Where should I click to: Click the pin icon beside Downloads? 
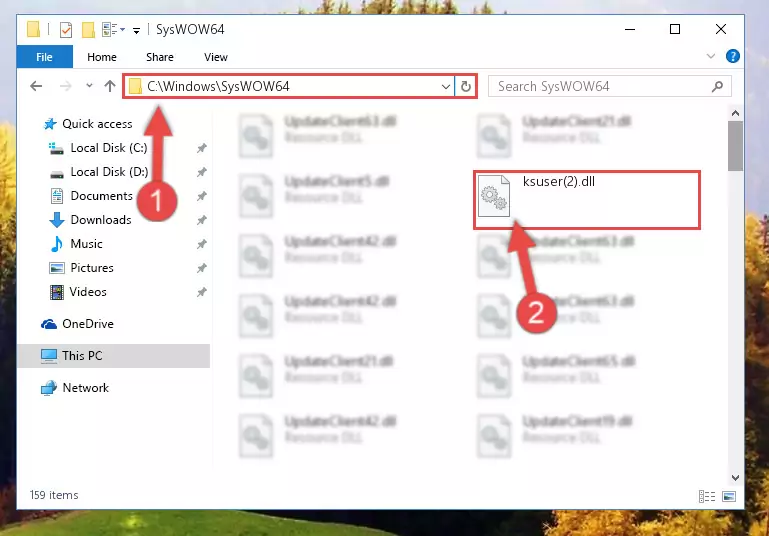point(202,220)
